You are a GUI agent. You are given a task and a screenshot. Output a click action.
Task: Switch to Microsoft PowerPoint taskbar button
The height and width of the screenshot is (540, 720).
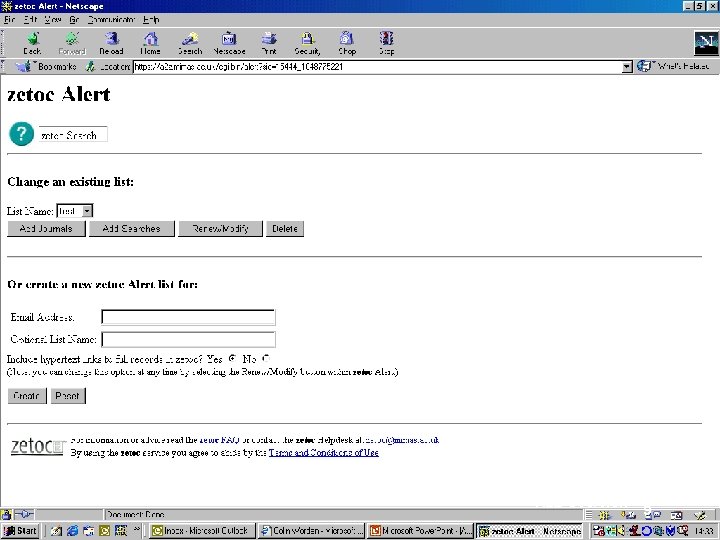click(420, 531)
